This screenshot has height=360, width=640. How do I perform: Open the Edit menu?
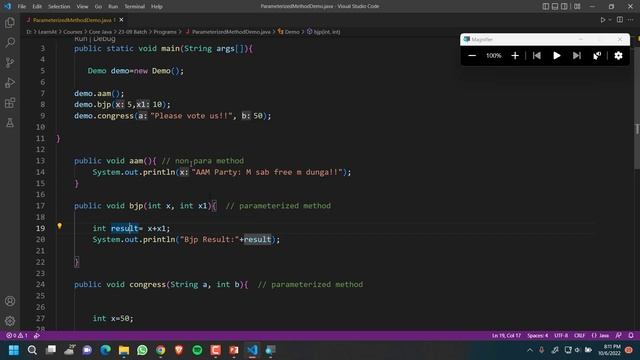(37, 7)
